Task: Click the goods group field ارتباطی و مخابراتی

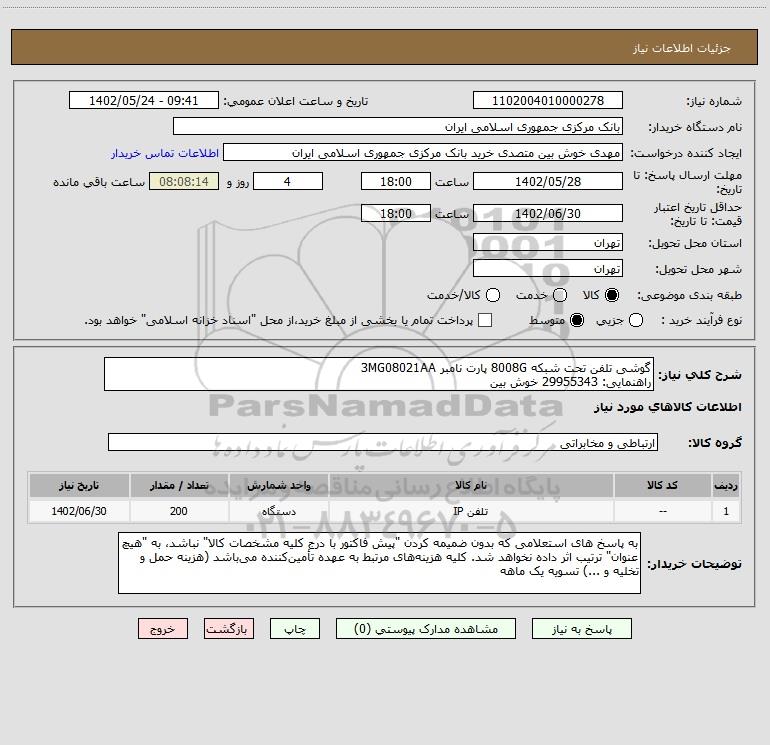Action: pyautogui.click(x=383, y=442)
